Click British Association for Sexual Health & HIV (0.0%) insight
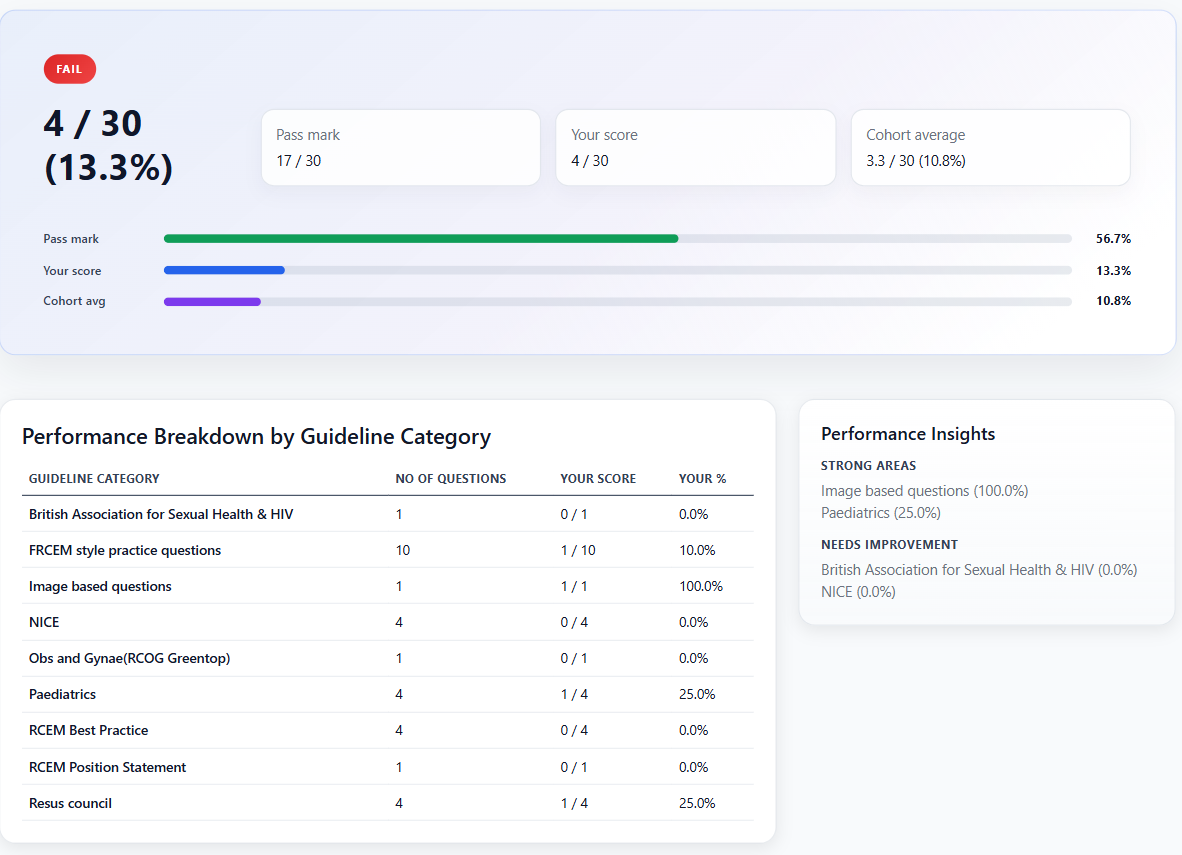The width and height of the screenshot is (1182, 855). tap(979, 570)
